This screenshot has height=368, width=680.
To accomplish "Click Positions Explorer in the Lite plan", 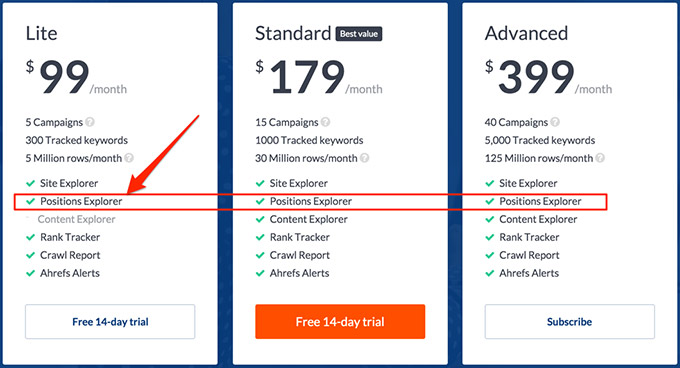I will (x=81, y=202).
